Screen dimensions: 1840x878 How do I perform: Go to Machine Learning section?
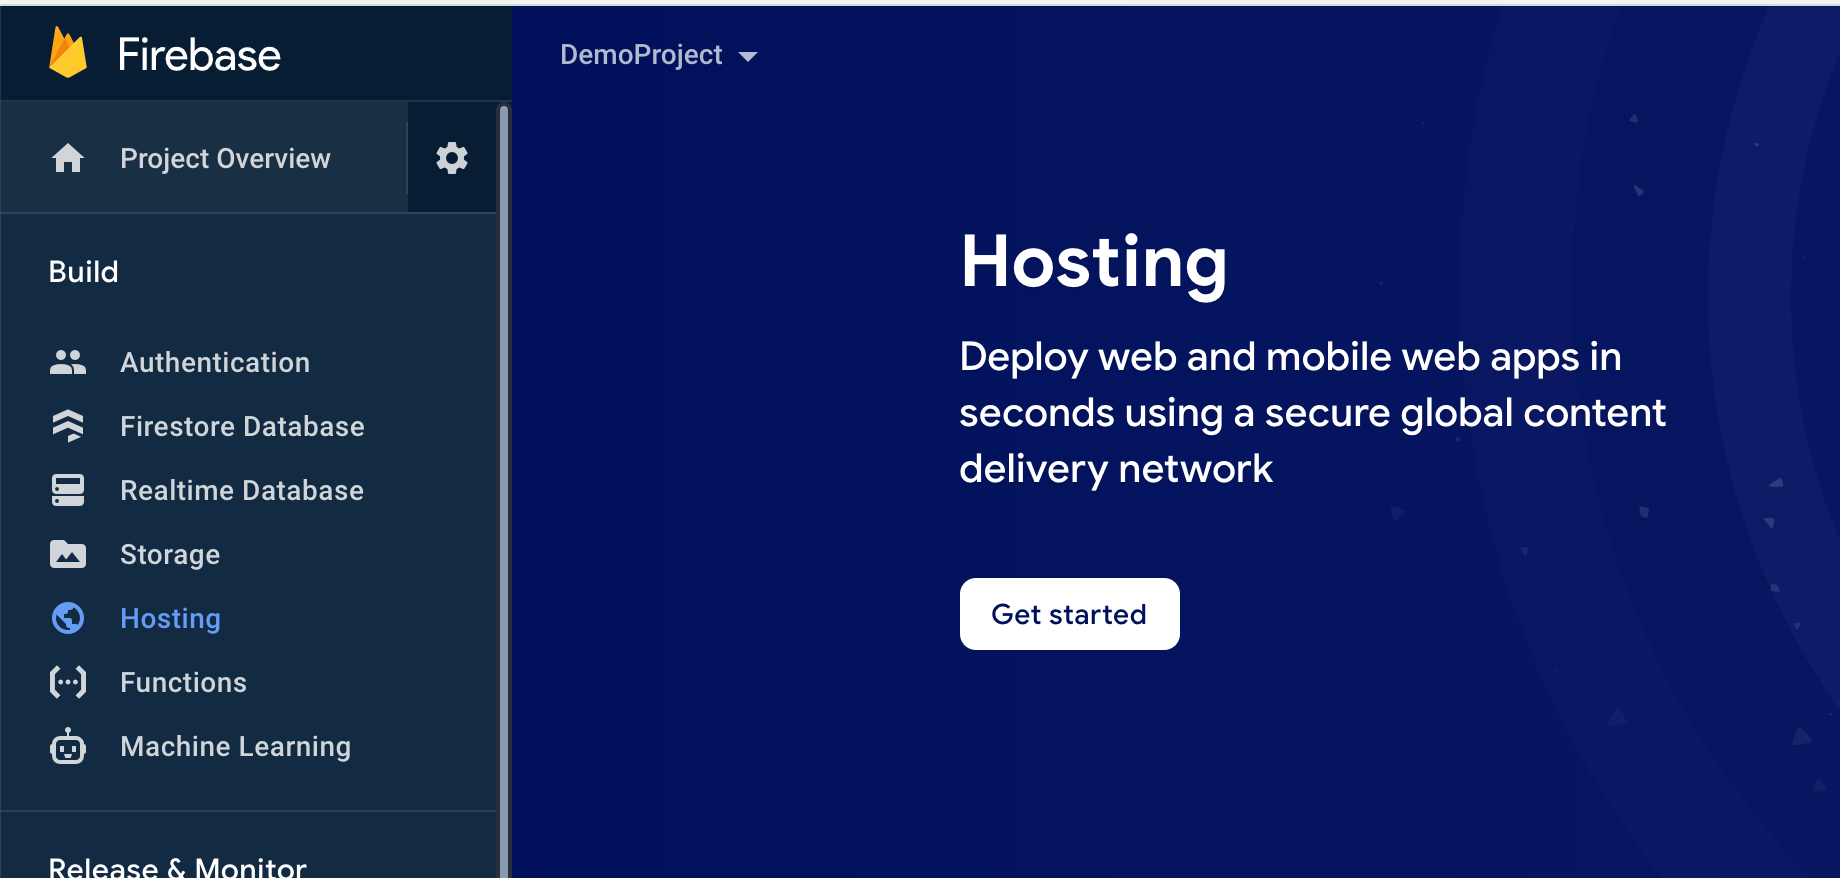(x=235, y=746)
